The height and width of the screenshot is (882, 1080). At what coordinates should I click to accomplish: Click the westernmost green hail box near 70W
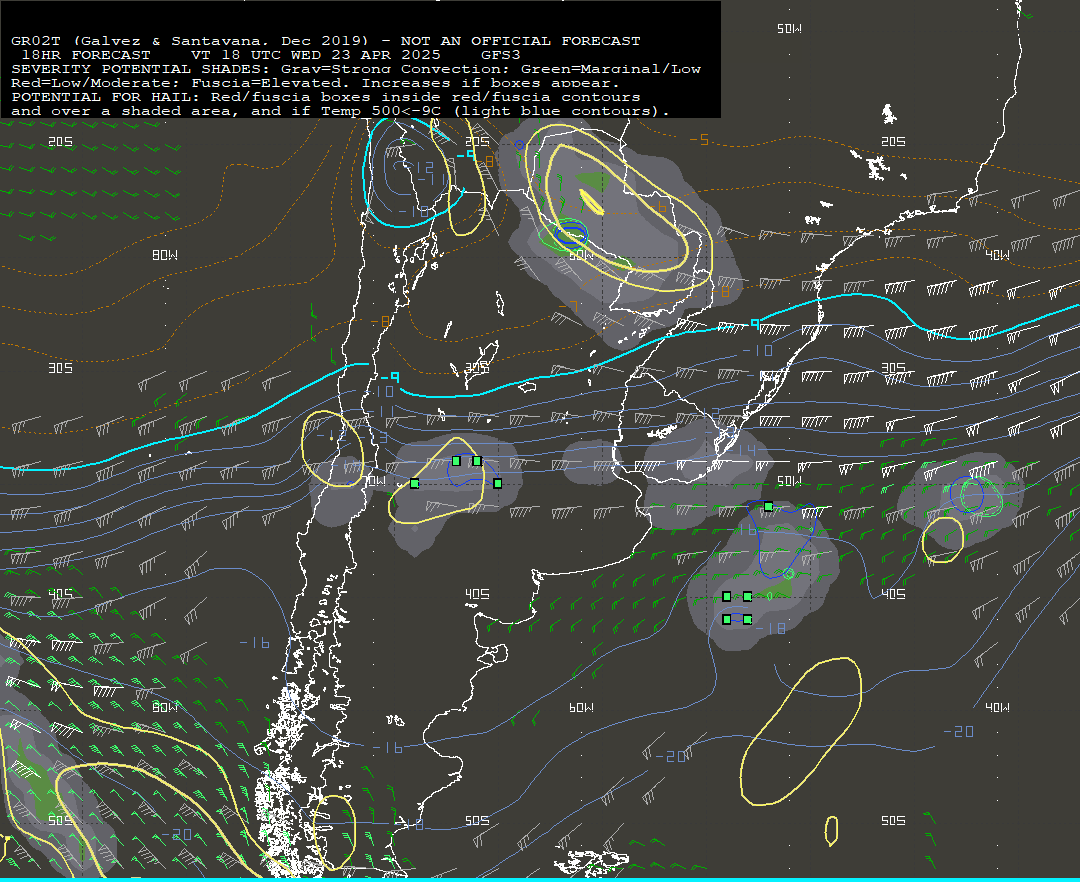pos(415,484)
